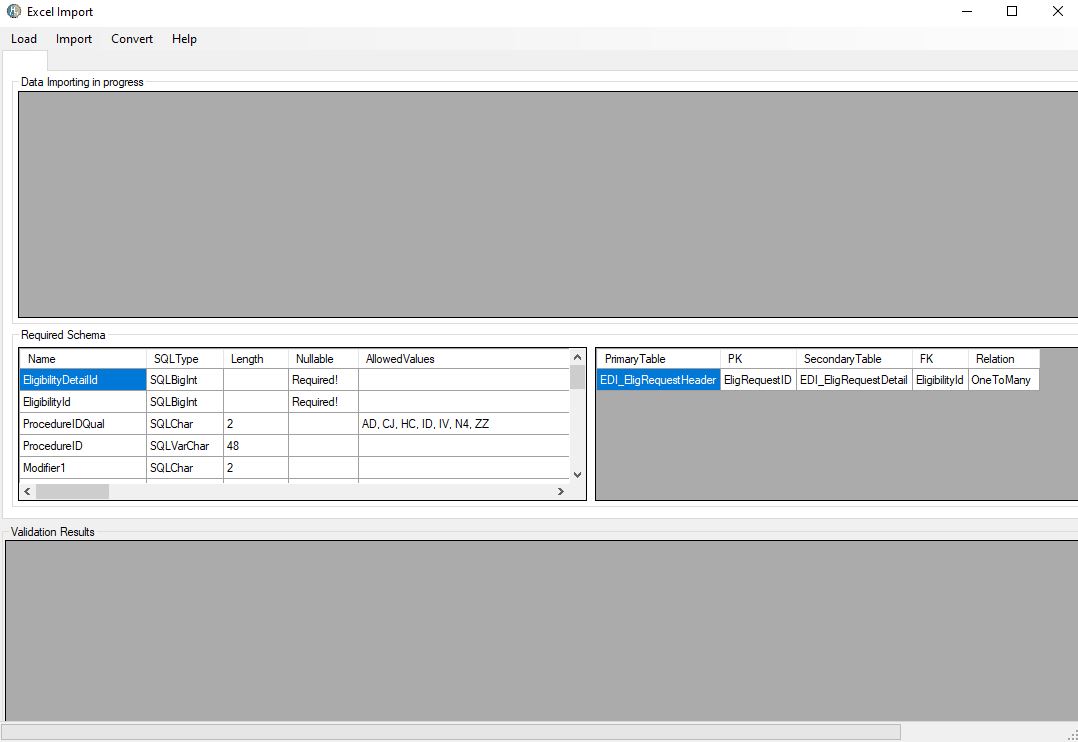Click the schema grid scroll right arrow
The width and height of the screenshot is (1078, 742).
[x=561, y=491]
